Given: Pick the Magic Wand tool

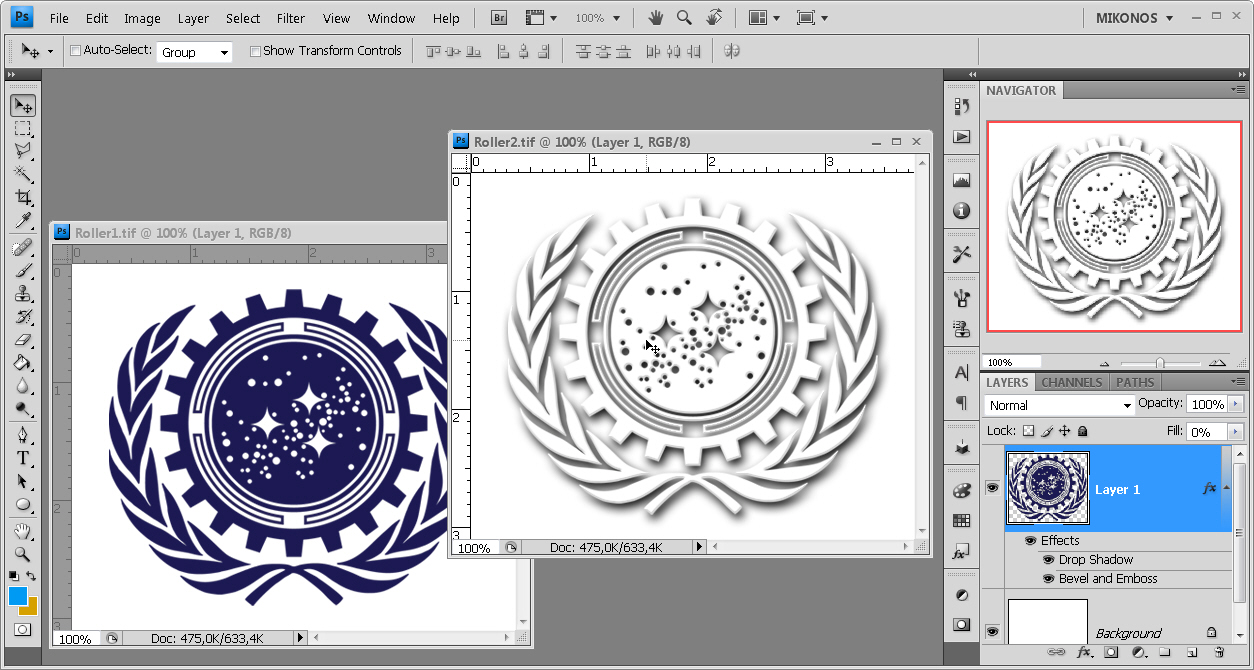Looking at the screenshot, I should coord(22,174).
